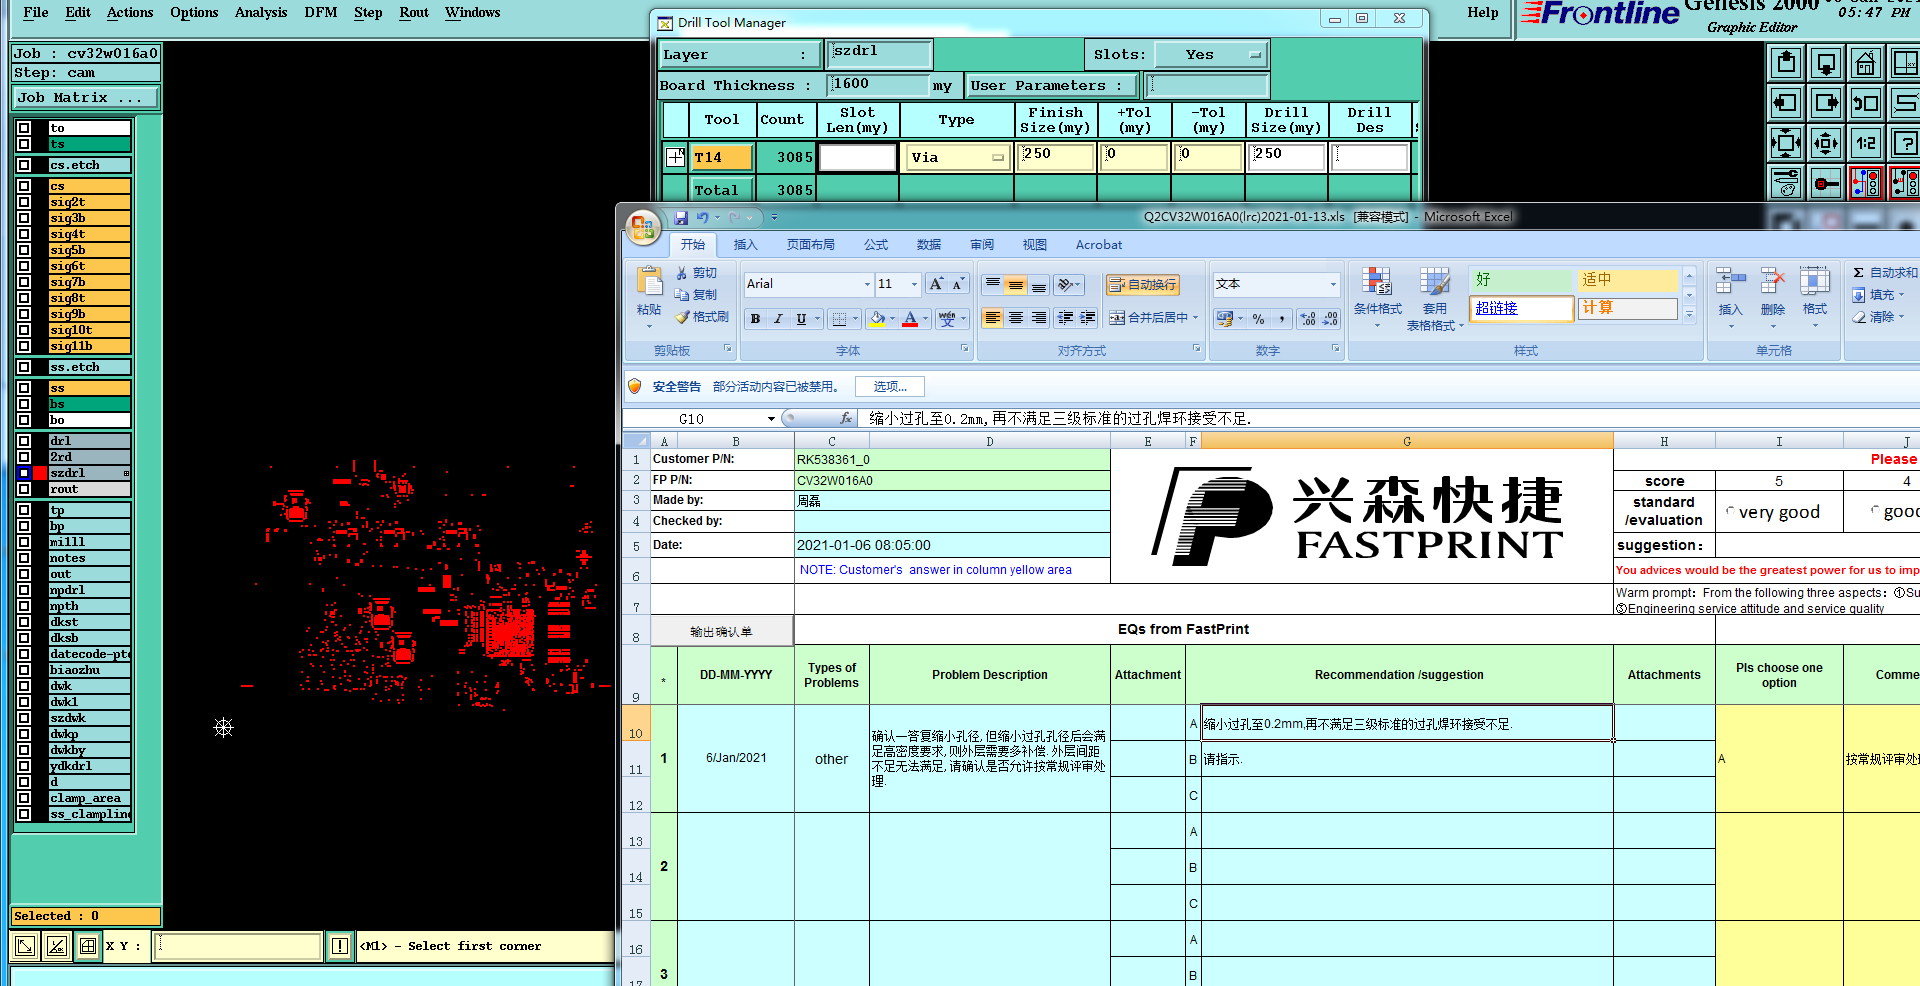Click the Home view icon
1920x986 pixels.
click(1866, 63)
